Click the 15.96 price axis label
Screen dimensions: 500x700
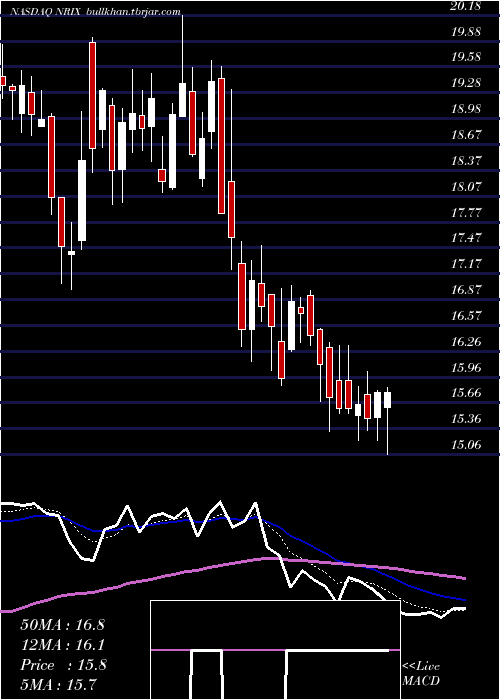pyautogui.click(x=467, y=368)
